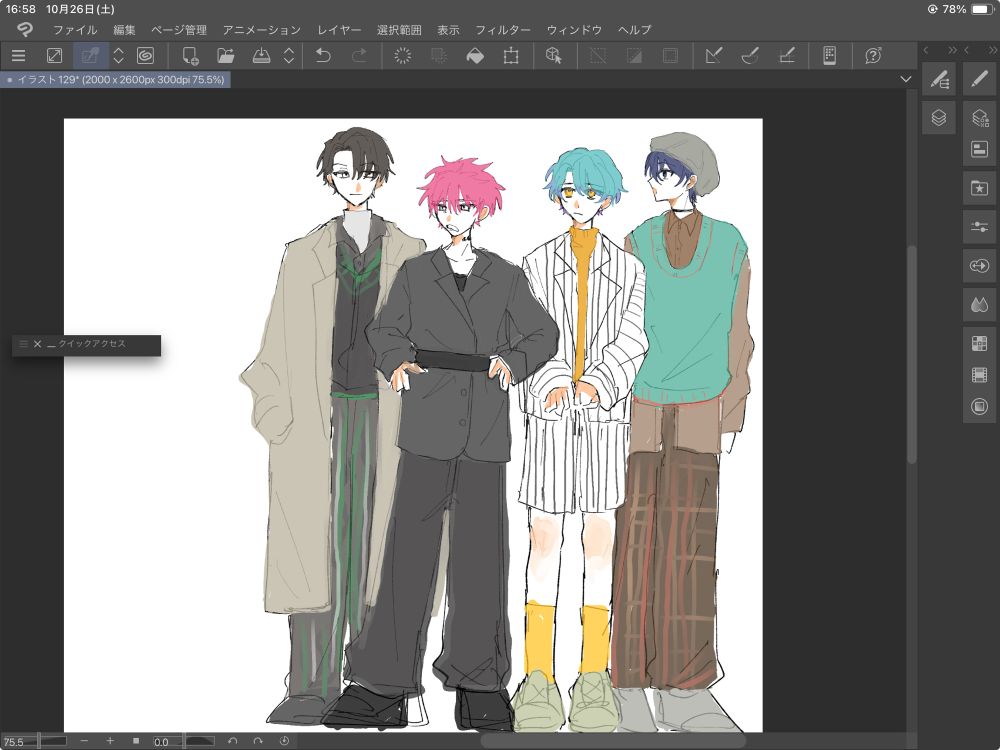Click the Fill paint bucket icon
This screenshot has width=1000, height=750.
[475, 56]
